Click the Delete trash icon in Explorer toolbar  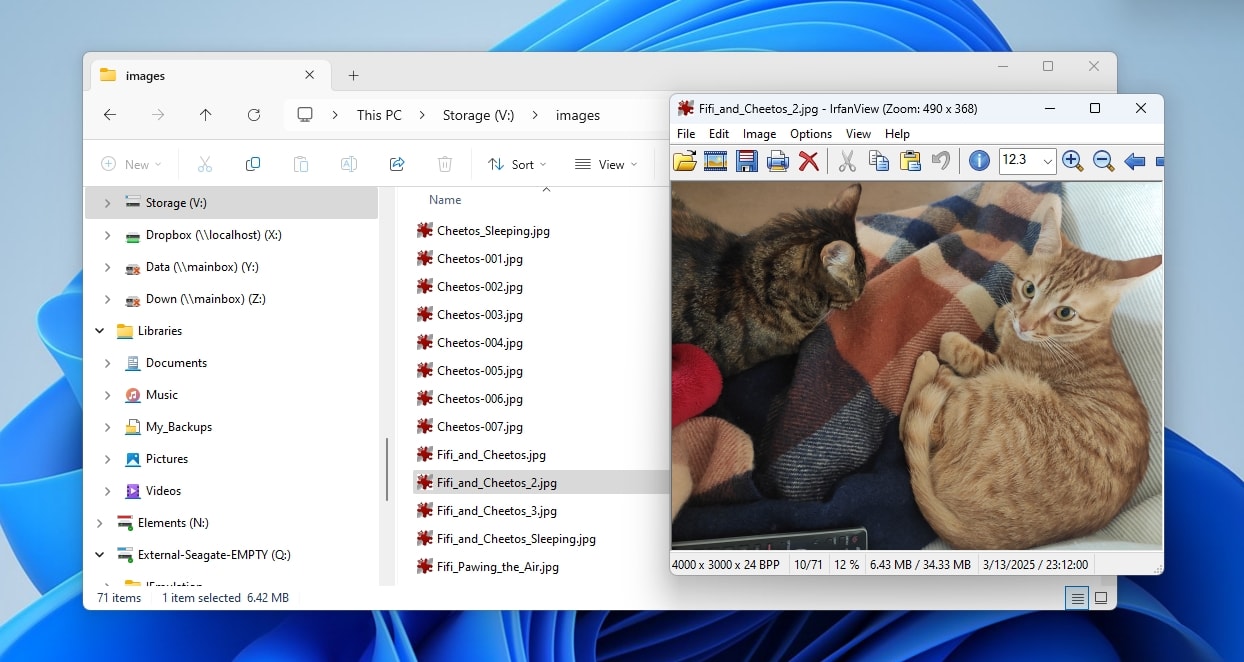[445, 164]
